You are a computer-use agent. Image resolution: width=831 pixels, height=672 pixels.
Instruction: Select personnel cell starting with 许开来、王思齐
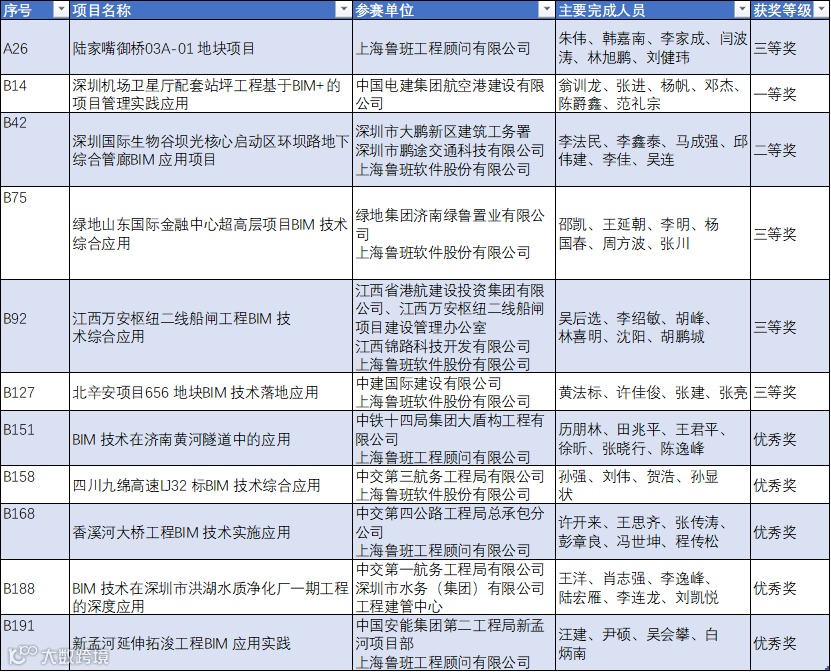653,531
